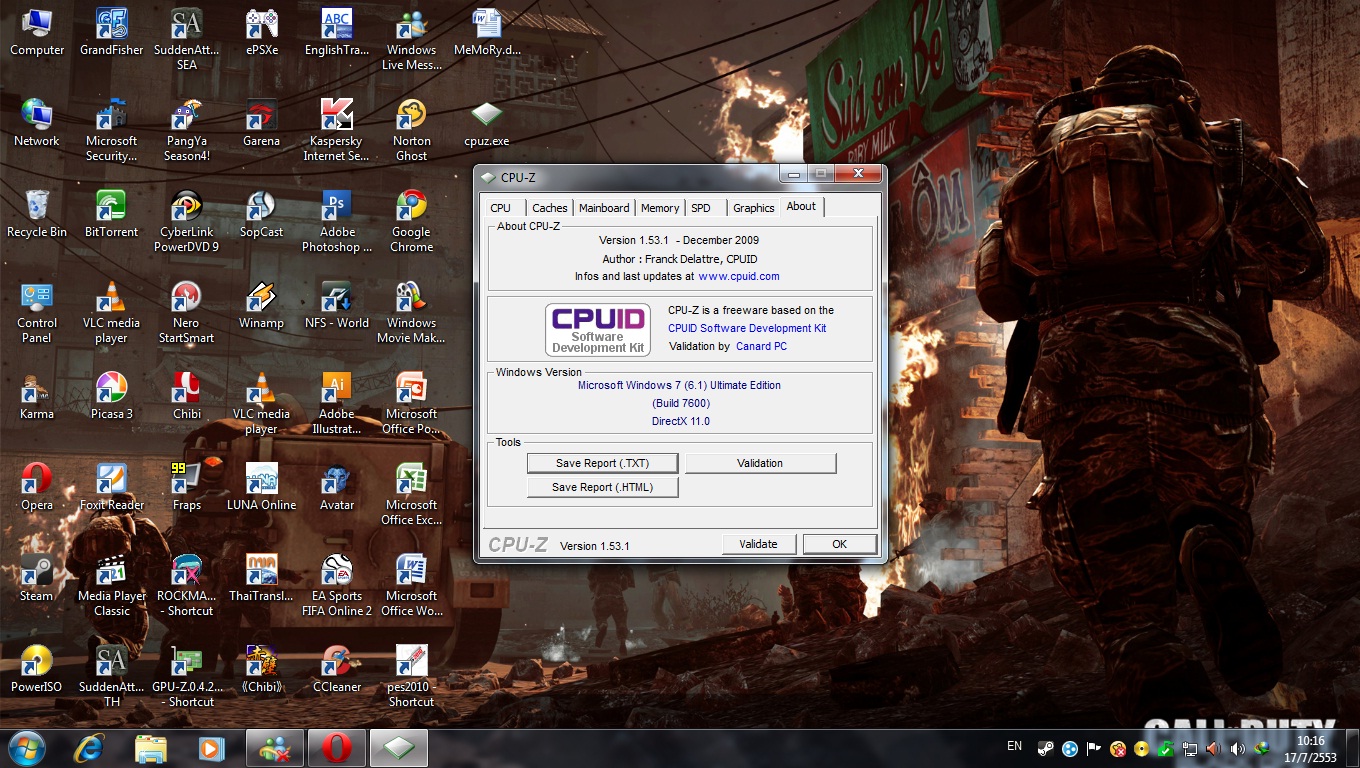
Task: Open the Mainboard tab in CPU-Z
Action: (x=605, y=208)
